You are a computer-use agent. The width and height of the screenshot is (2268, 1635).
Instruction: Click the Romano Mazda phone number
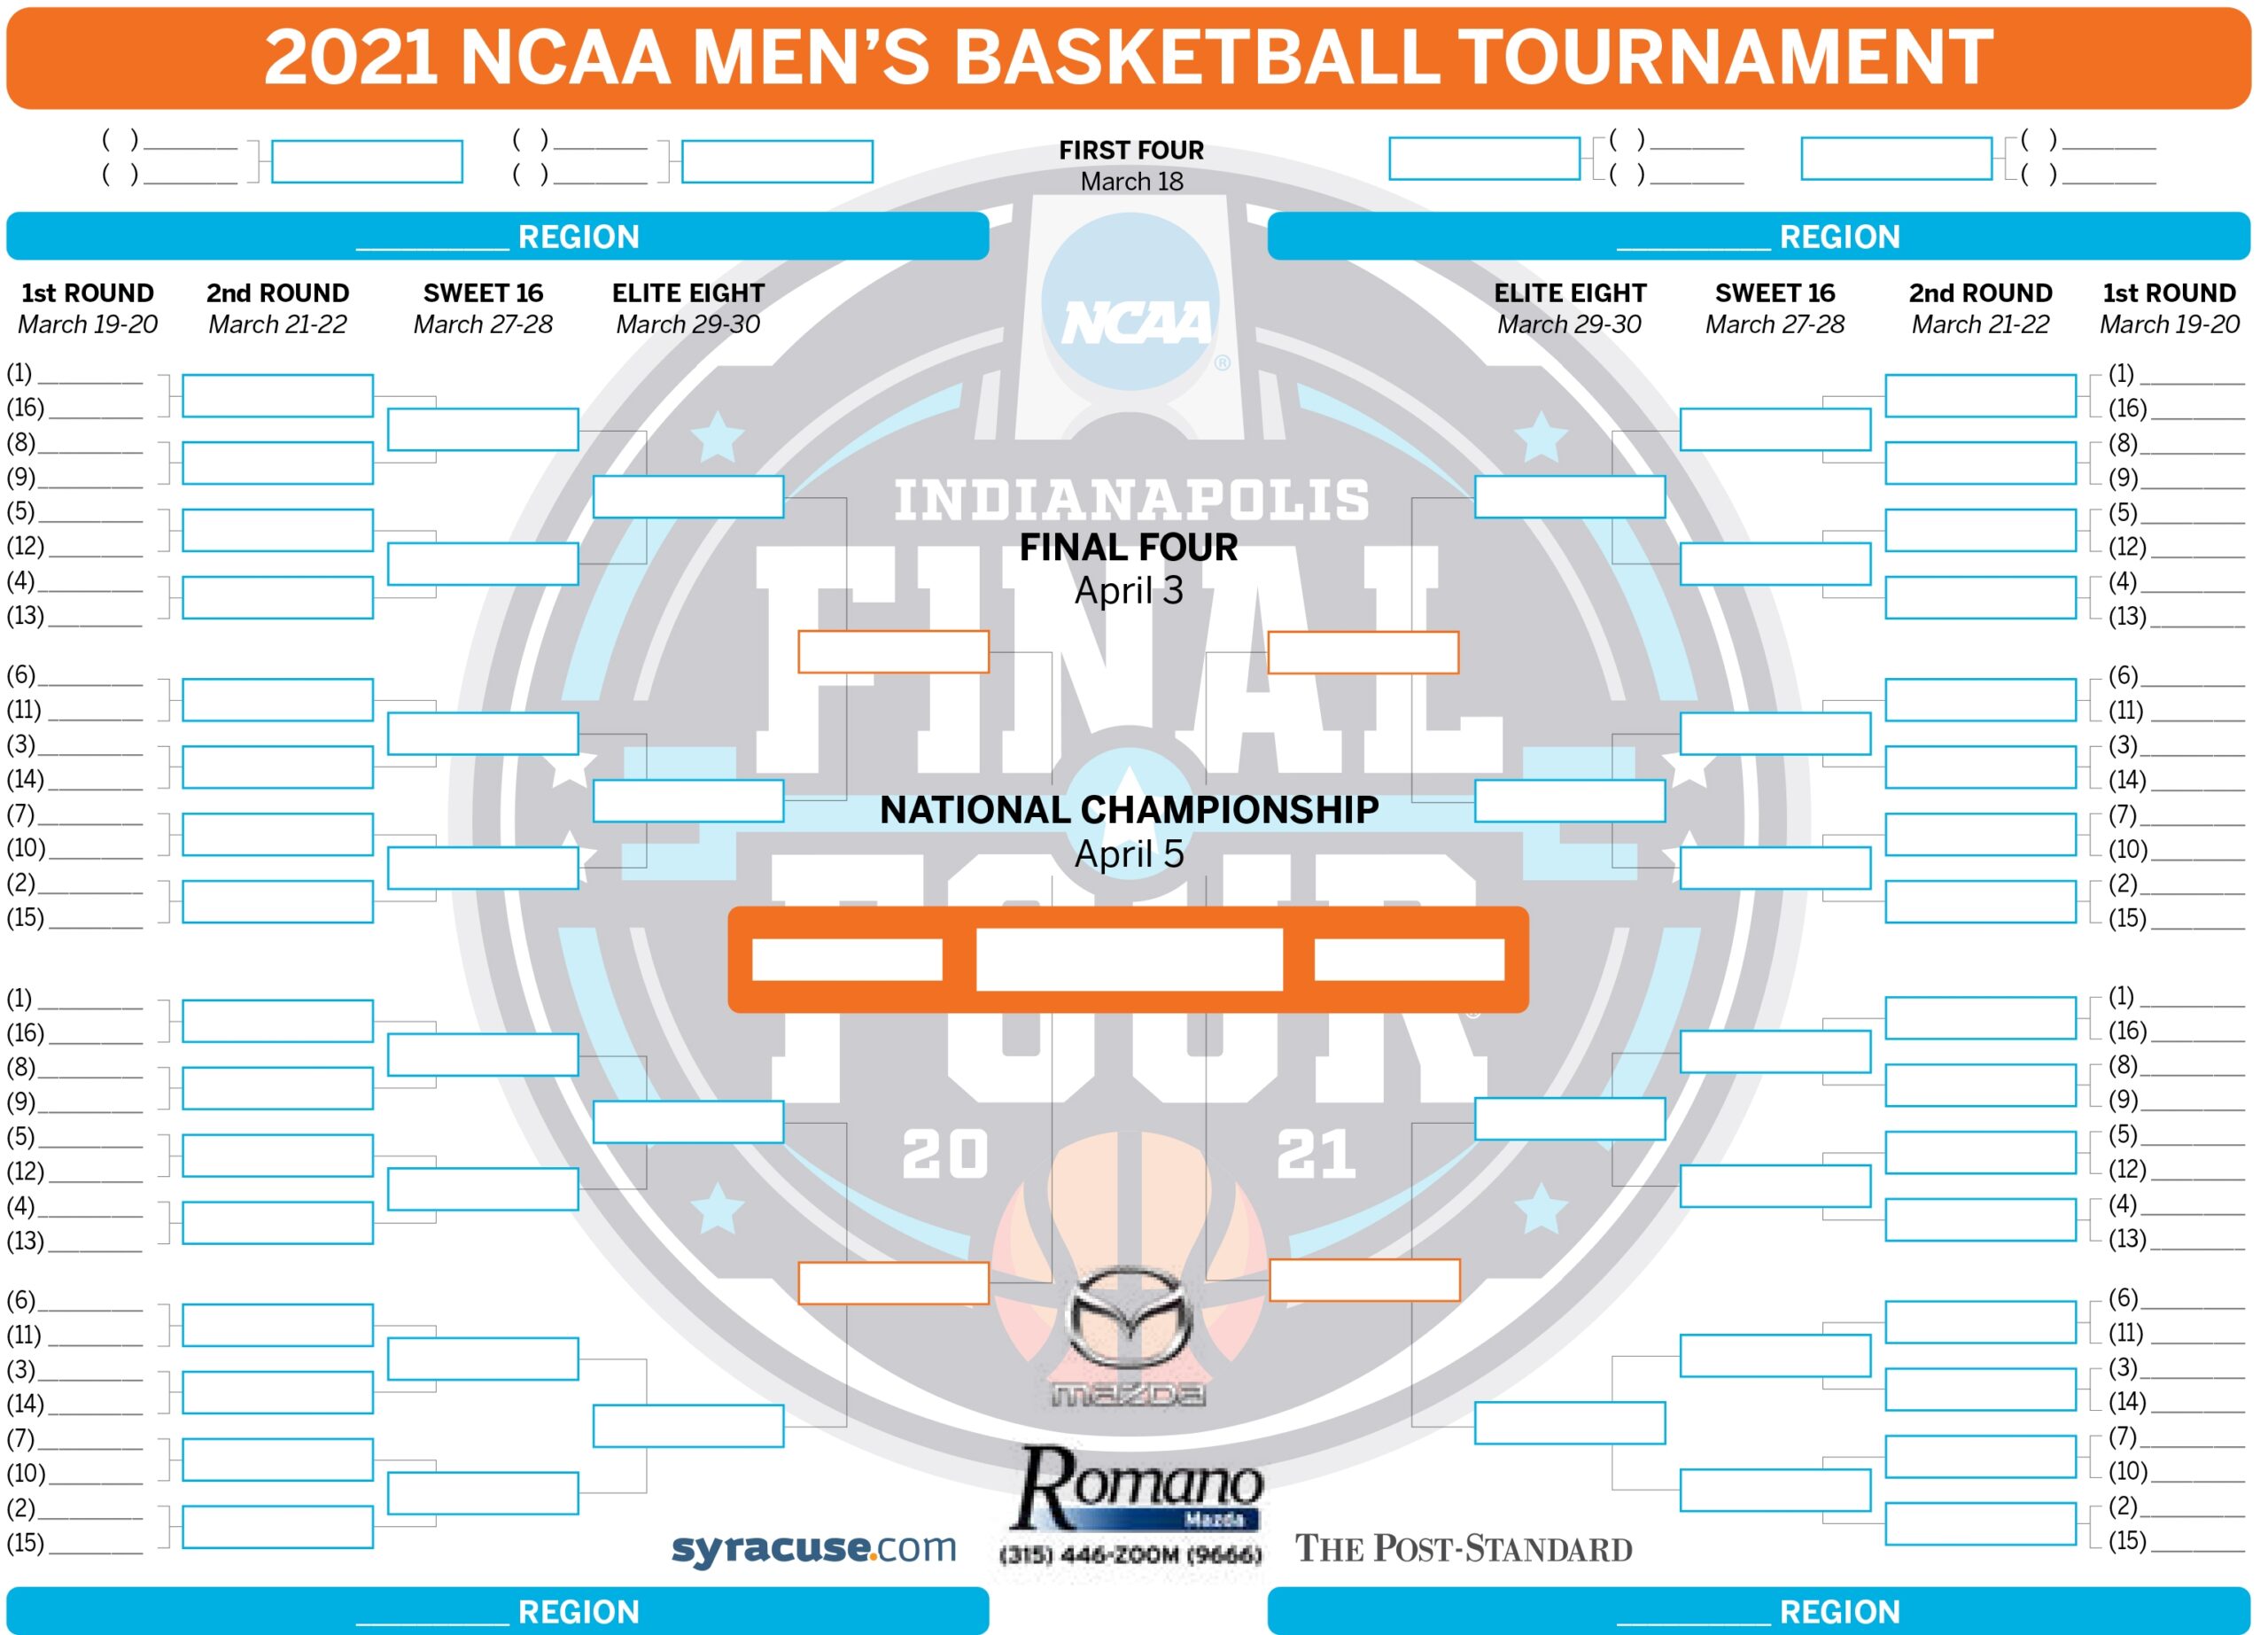1131,1554
